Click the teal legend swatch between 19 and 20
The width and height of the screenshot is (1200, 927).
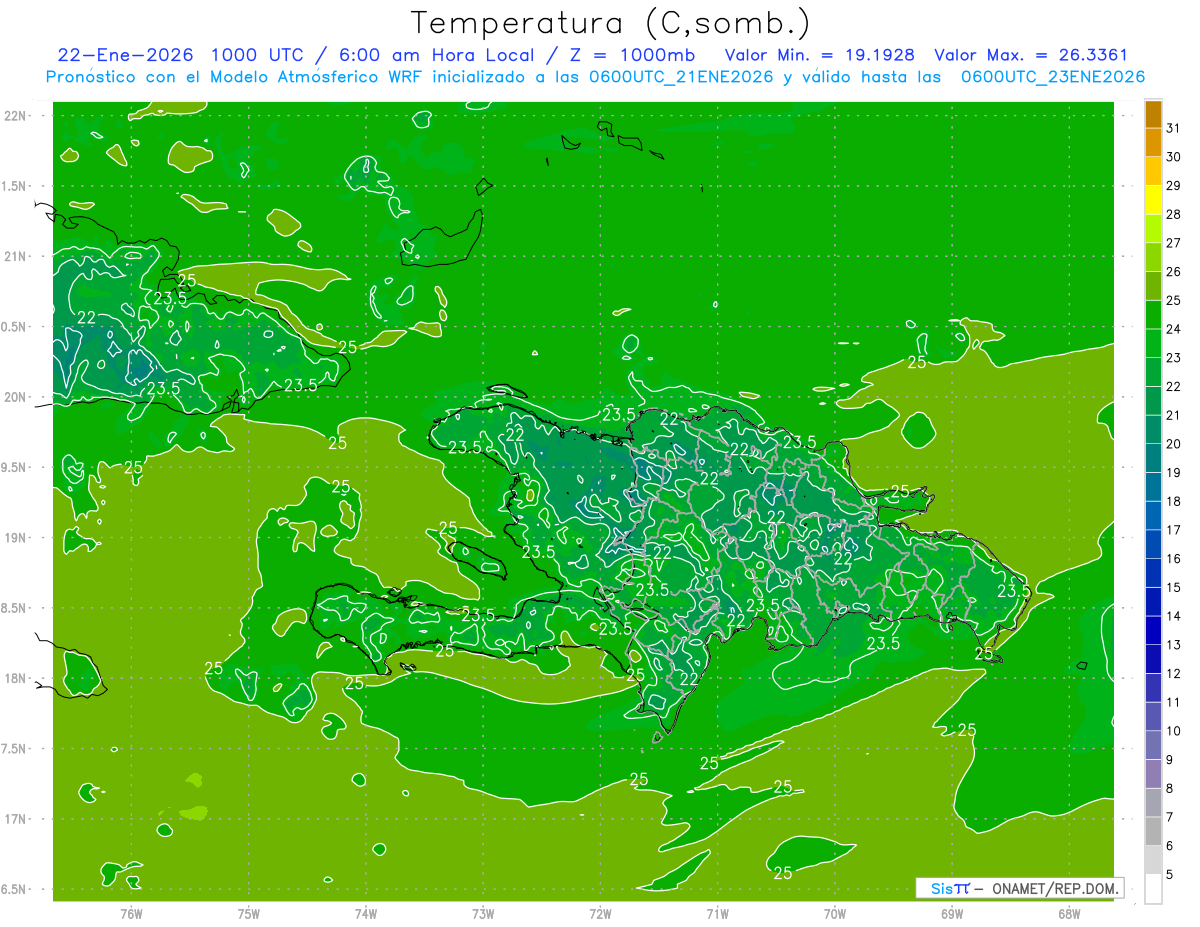(x=1153, y=458)
